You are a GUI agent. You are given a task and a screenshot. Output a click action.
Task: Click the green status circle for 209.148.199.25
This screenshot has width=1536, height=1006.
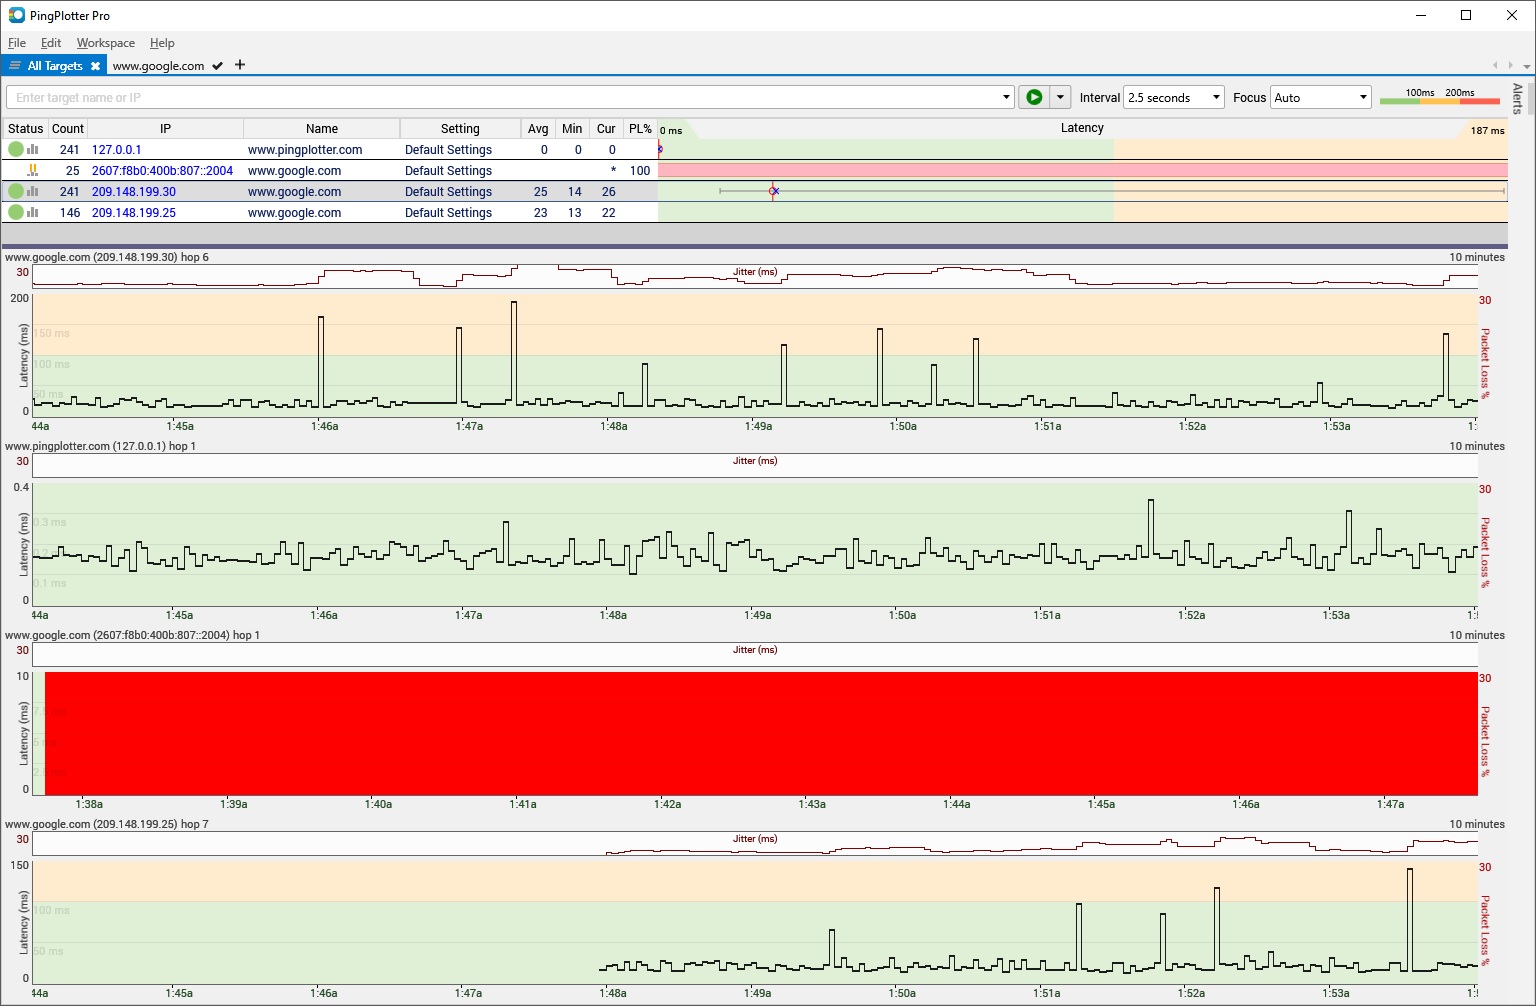(x=15, y=212)
